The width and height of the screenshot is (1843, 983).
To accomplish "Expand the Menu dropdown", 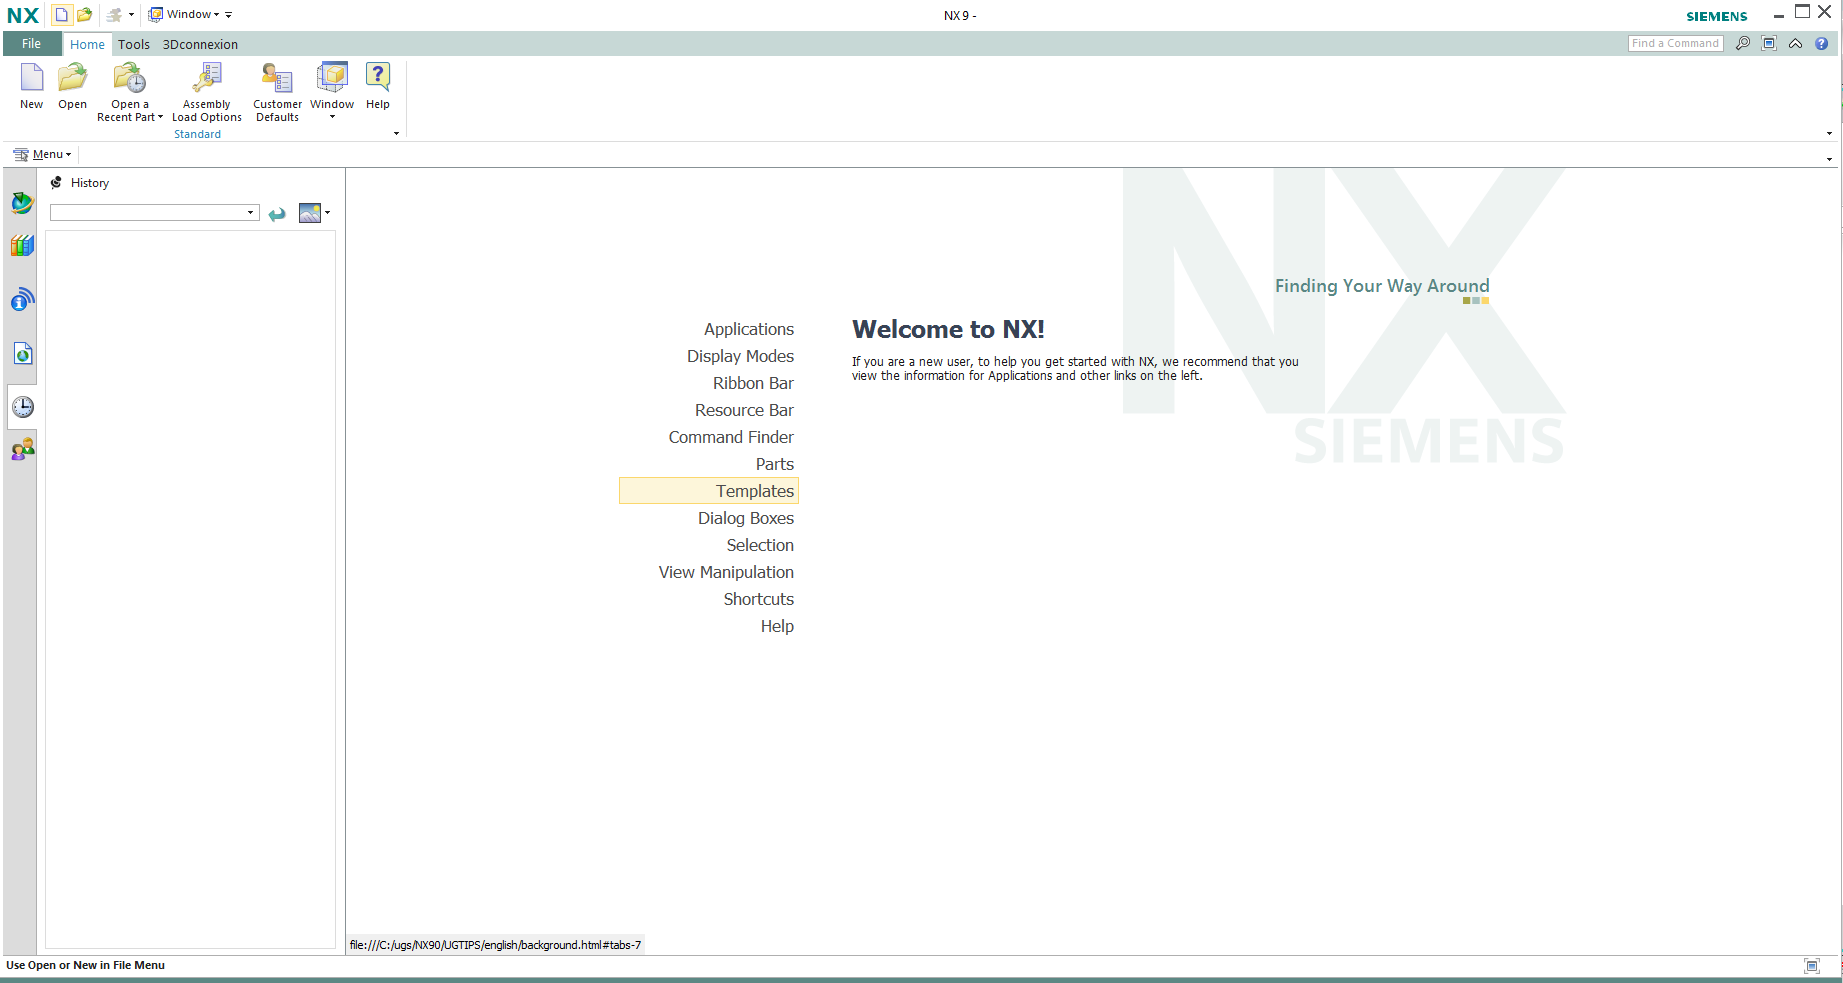I will pos(43,154).
